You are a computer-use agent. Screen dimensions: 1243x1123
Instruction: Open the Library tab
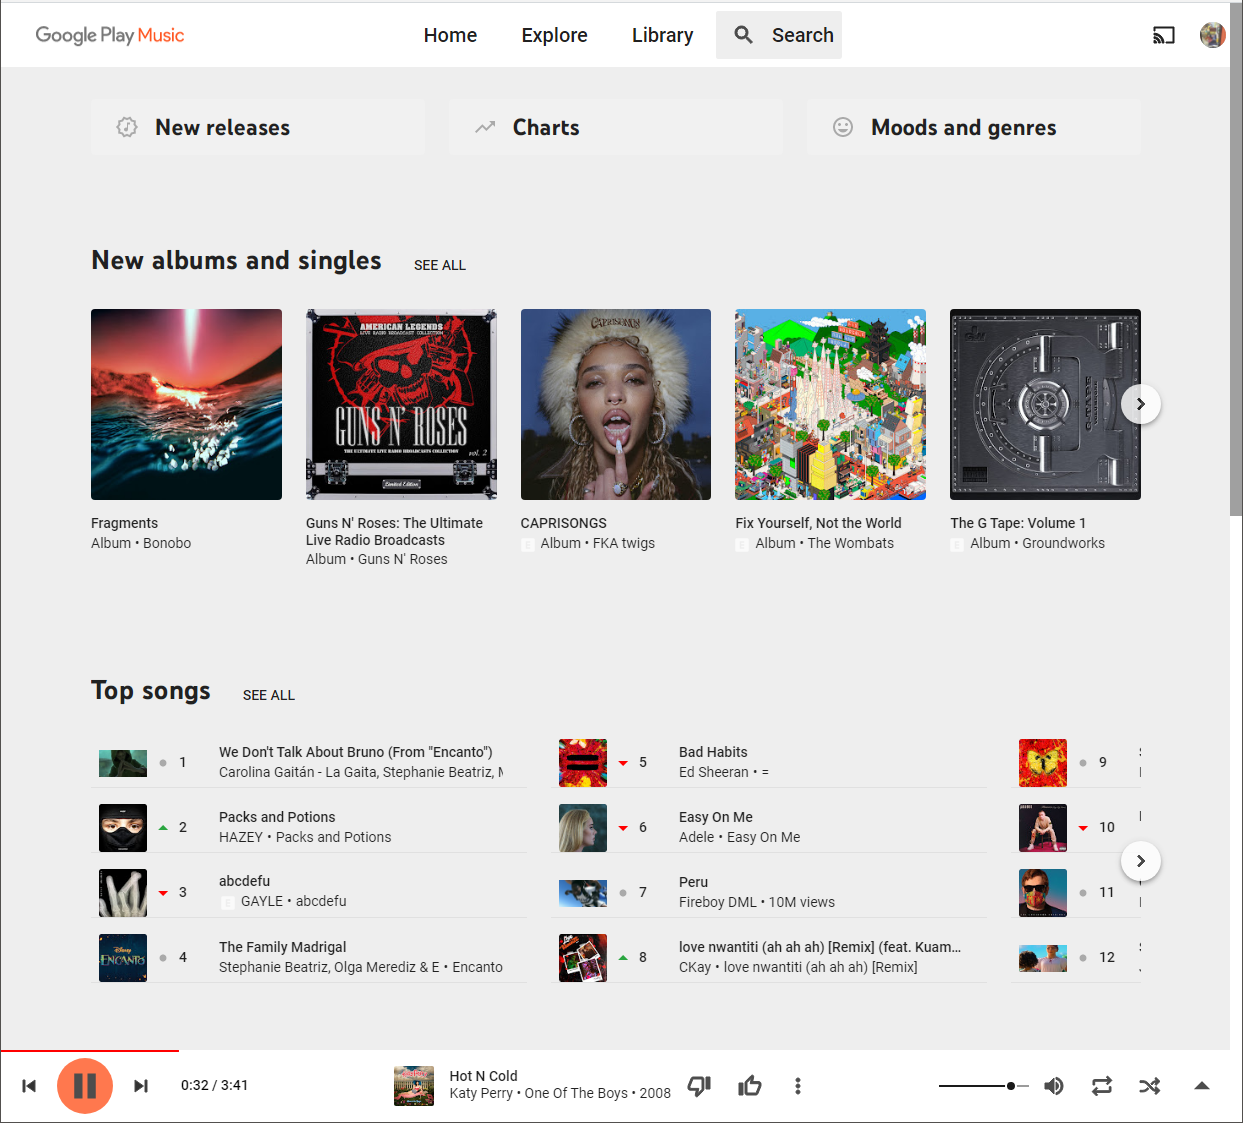662,35
